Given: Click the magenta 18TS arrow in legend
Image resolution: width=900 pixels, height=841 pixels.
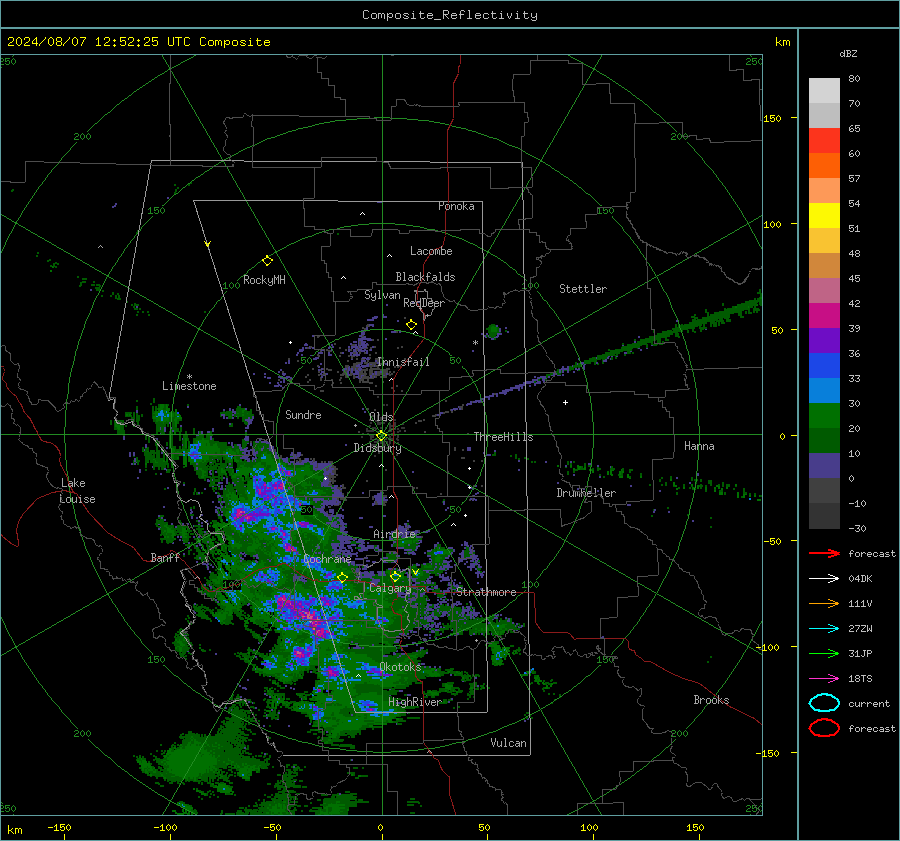Looking at the screenshot, I should tap(824, 679).
